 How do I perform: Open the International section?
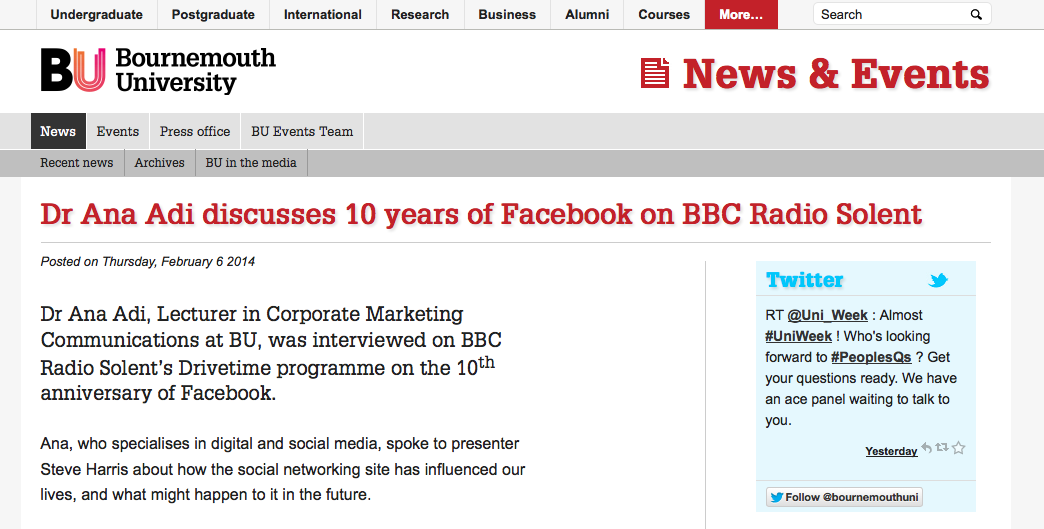323,15
